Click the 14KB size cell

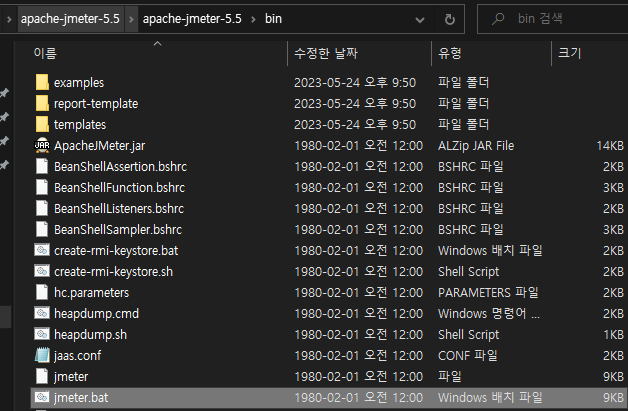point(610,146)
